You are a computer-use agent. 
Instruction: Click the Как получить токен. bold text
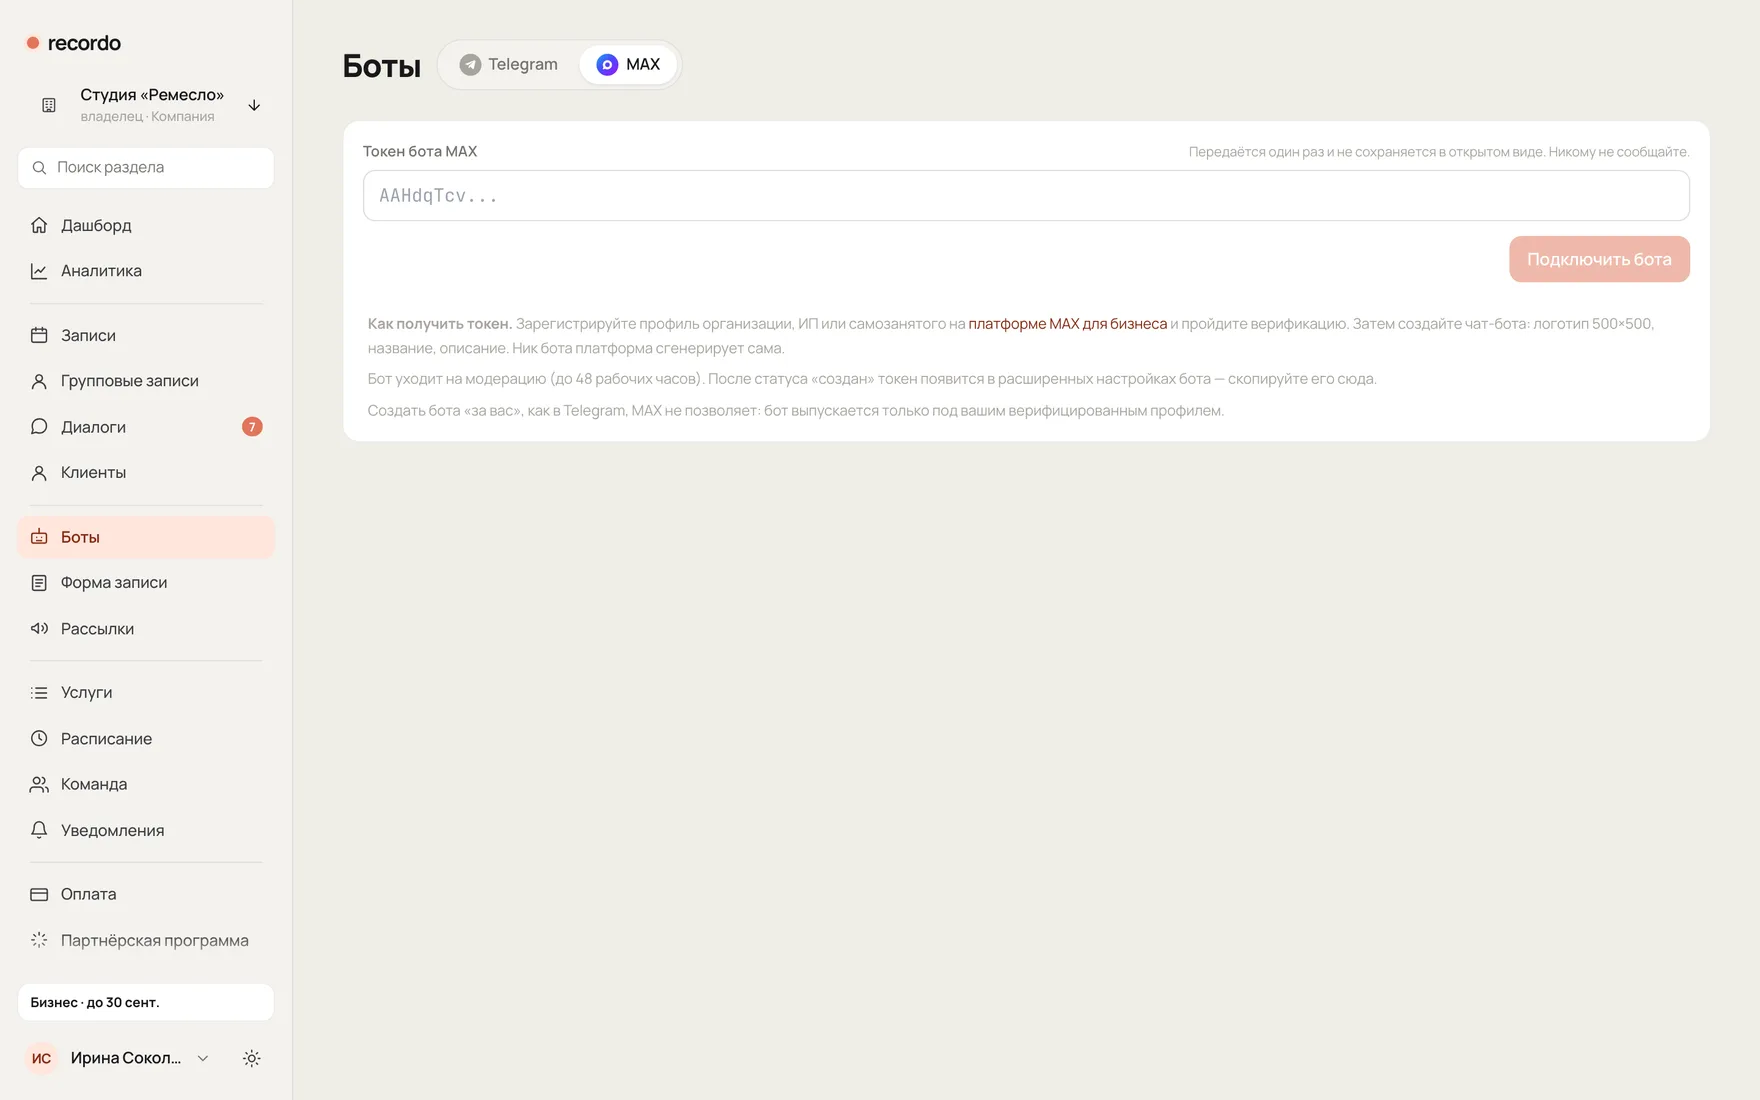439,324
